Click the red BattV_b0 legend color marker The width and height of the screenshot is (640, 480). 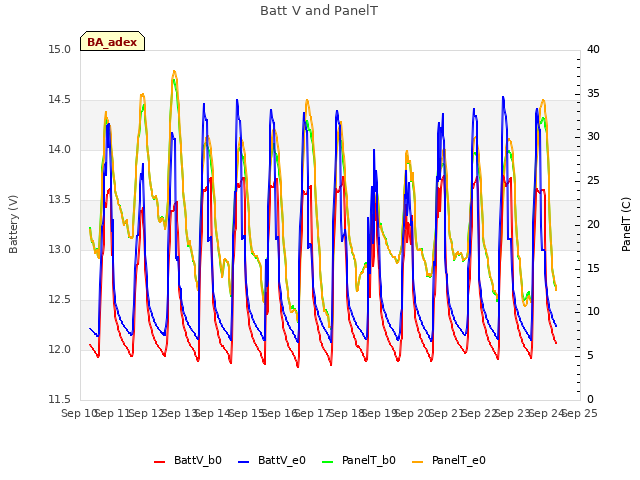click(160, 462)
